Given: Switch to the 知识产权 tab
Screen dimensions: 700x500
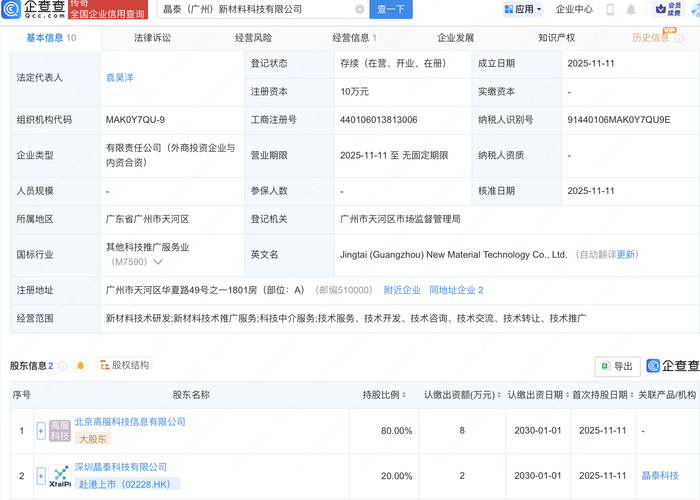Looking at the screenshot, I should click(556, 38).
